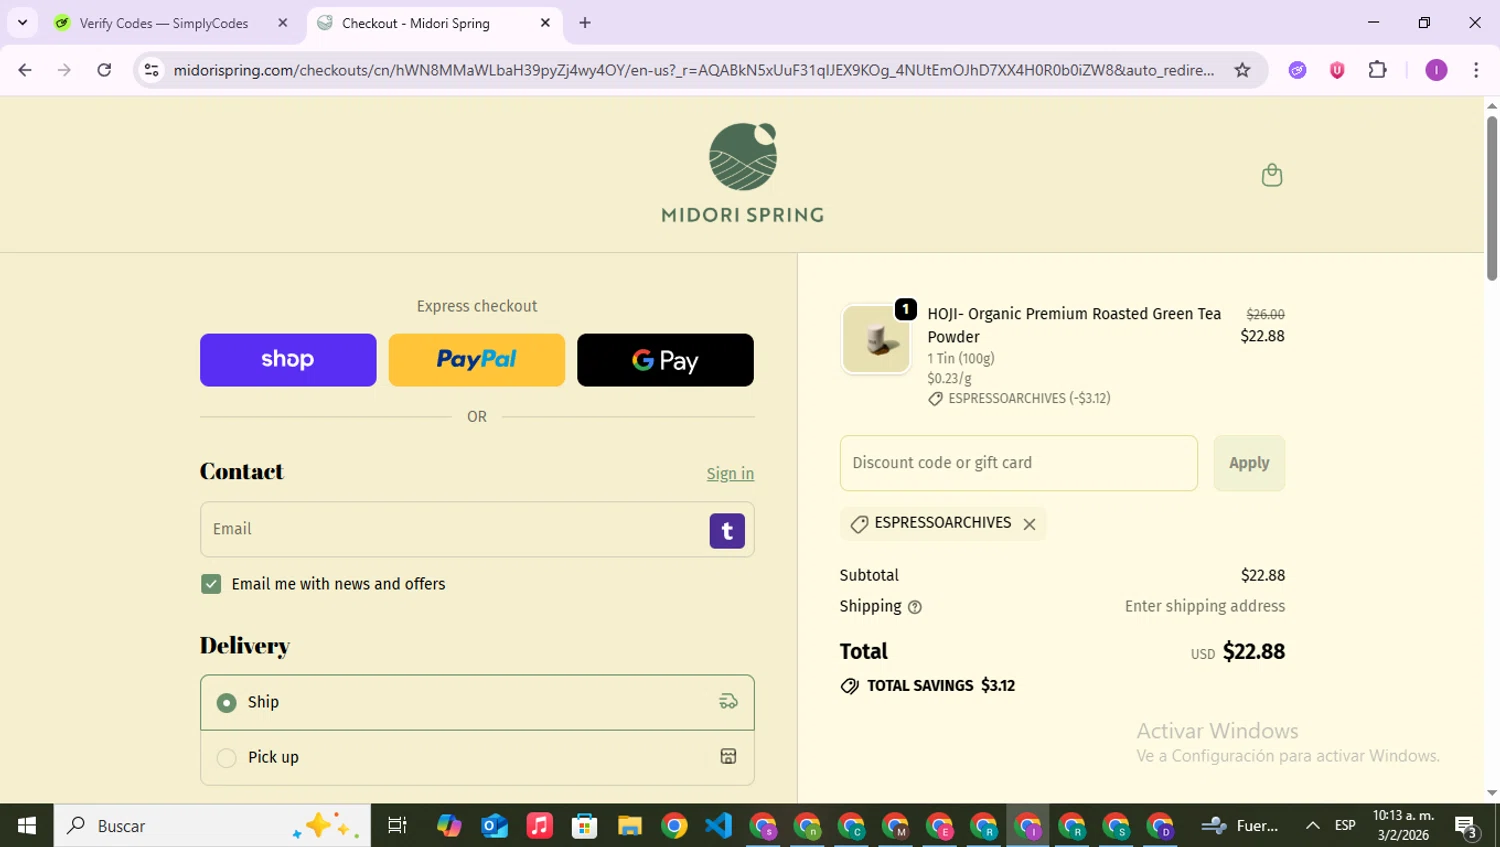Reload the checkout page
The width and height of the screenshot is (1500, 847).
point(104,70)
